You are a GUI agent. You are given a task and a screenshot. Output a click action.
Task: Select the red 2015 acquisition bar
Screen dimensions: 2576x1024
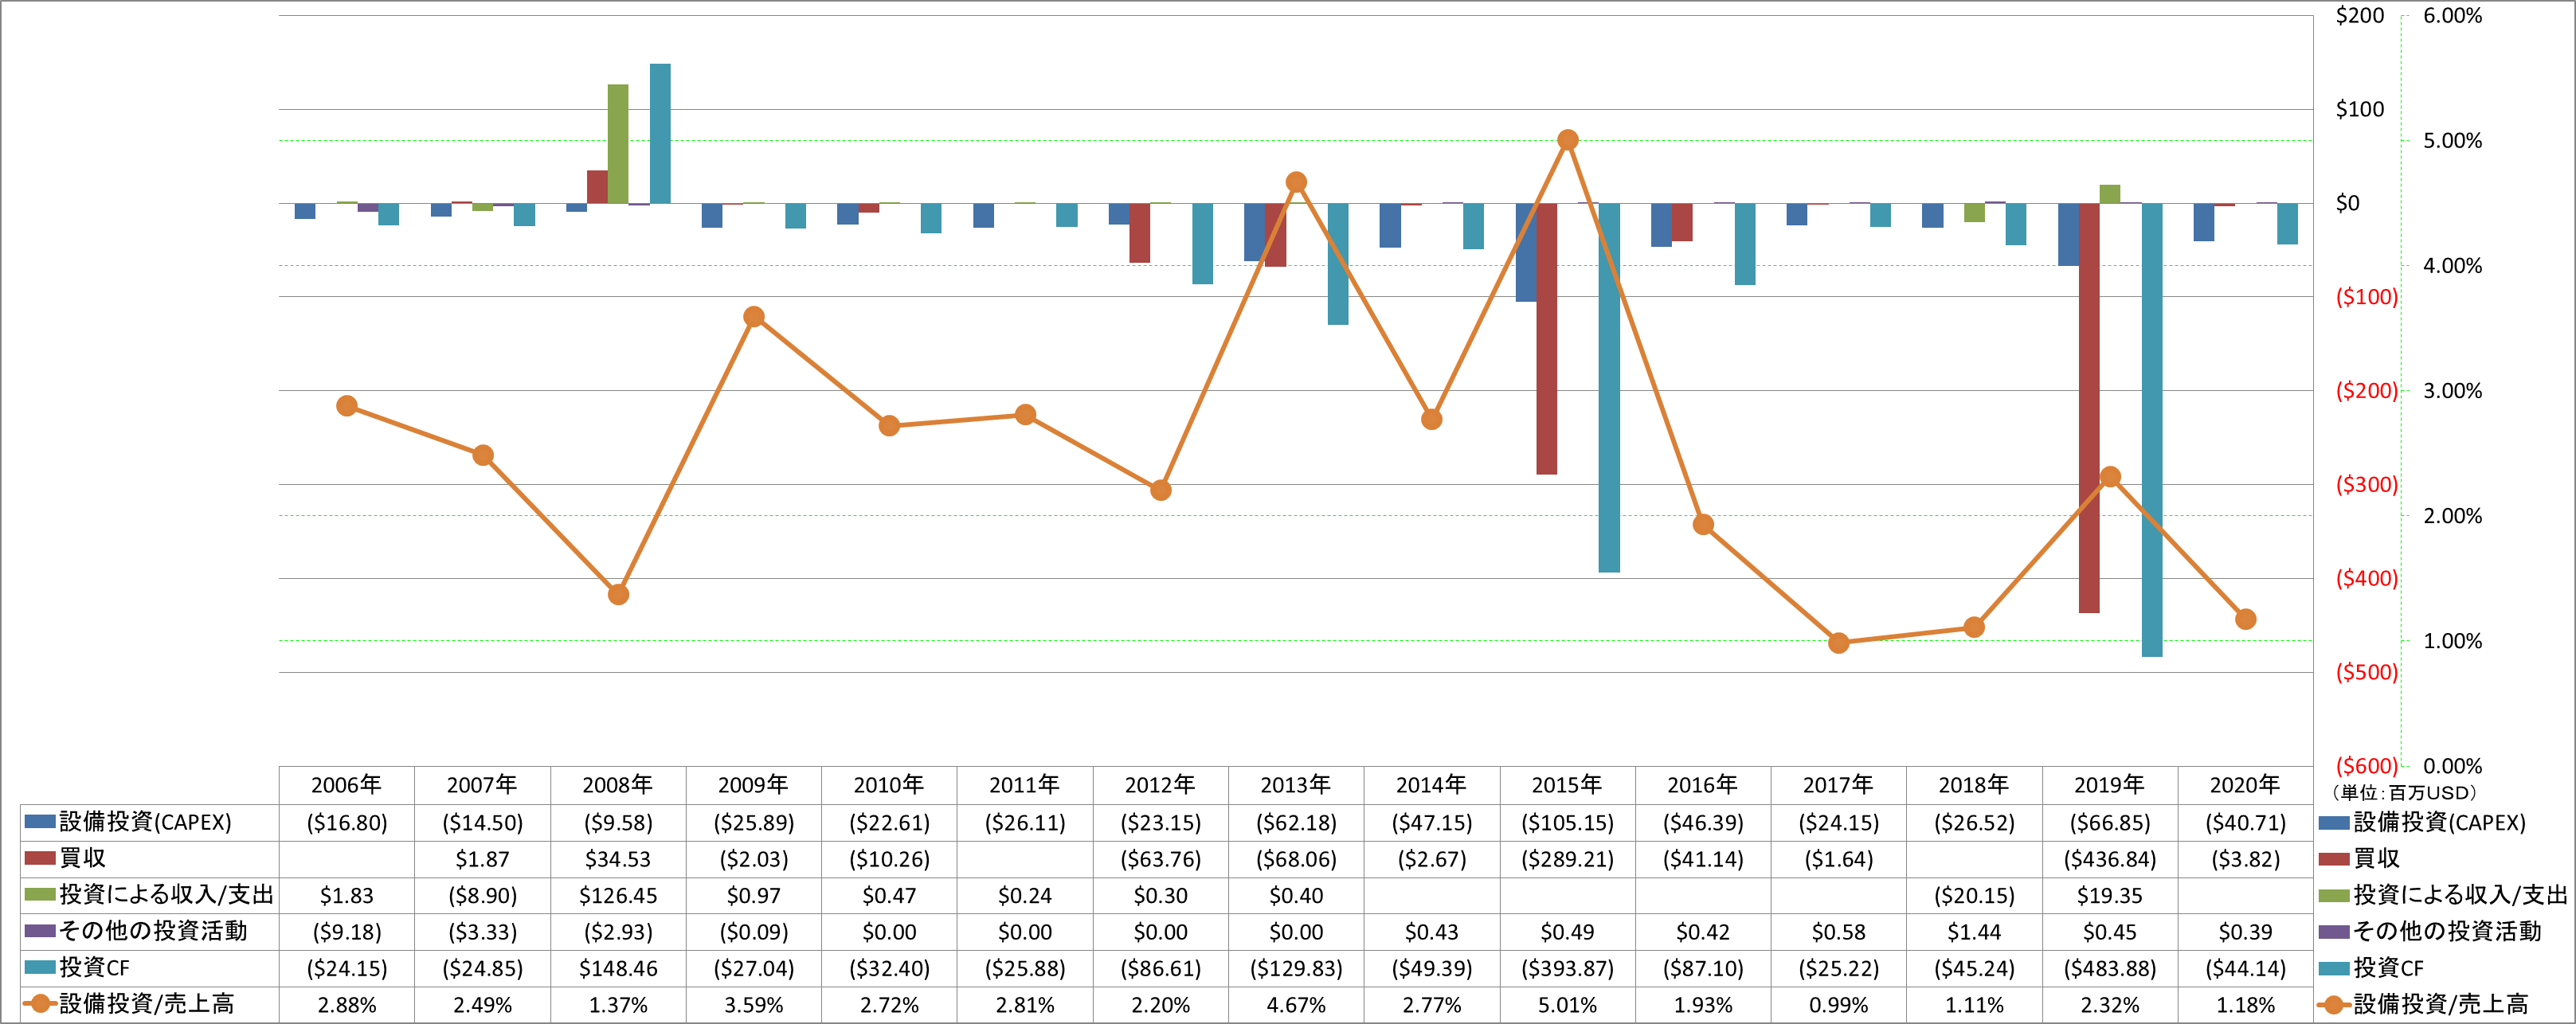[x=1546, y=339]
